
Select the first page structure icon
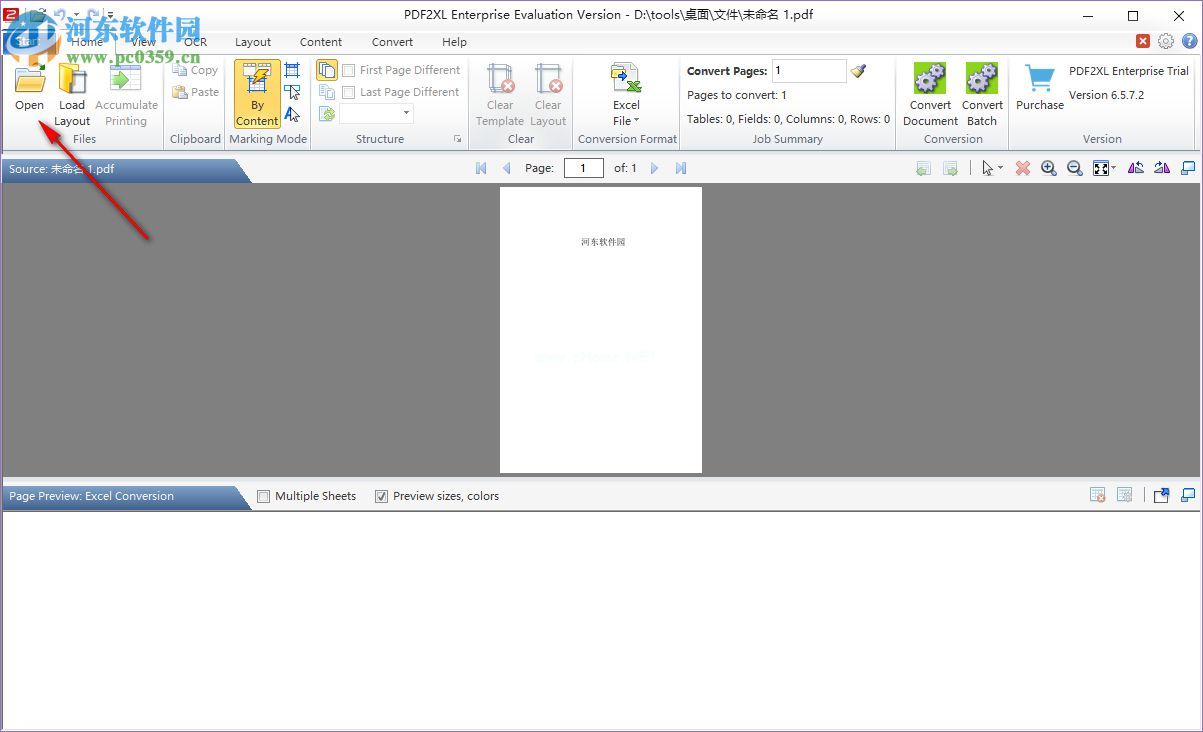[327, 70]
